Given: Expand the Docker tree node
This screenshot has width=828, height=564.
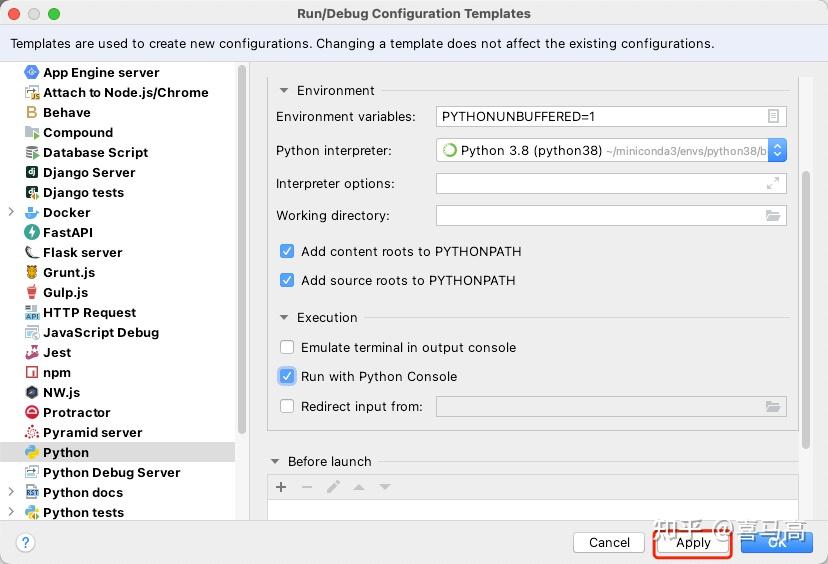Looking at the screenshot, I should (11, 212).
